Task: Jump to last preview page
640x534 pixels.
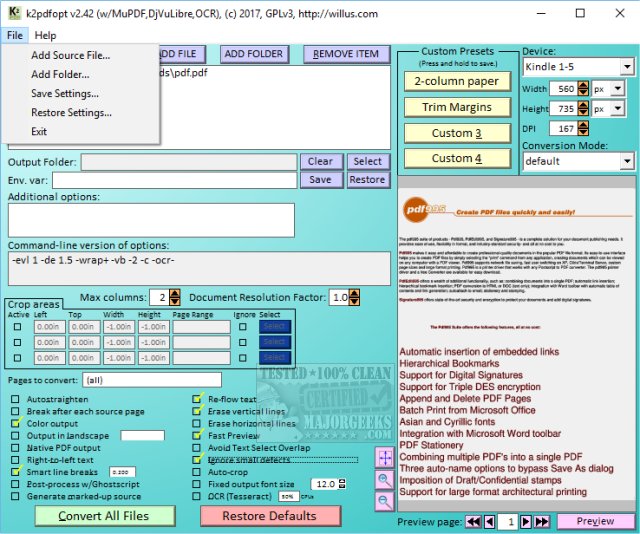Action: (x=542, y=521)
